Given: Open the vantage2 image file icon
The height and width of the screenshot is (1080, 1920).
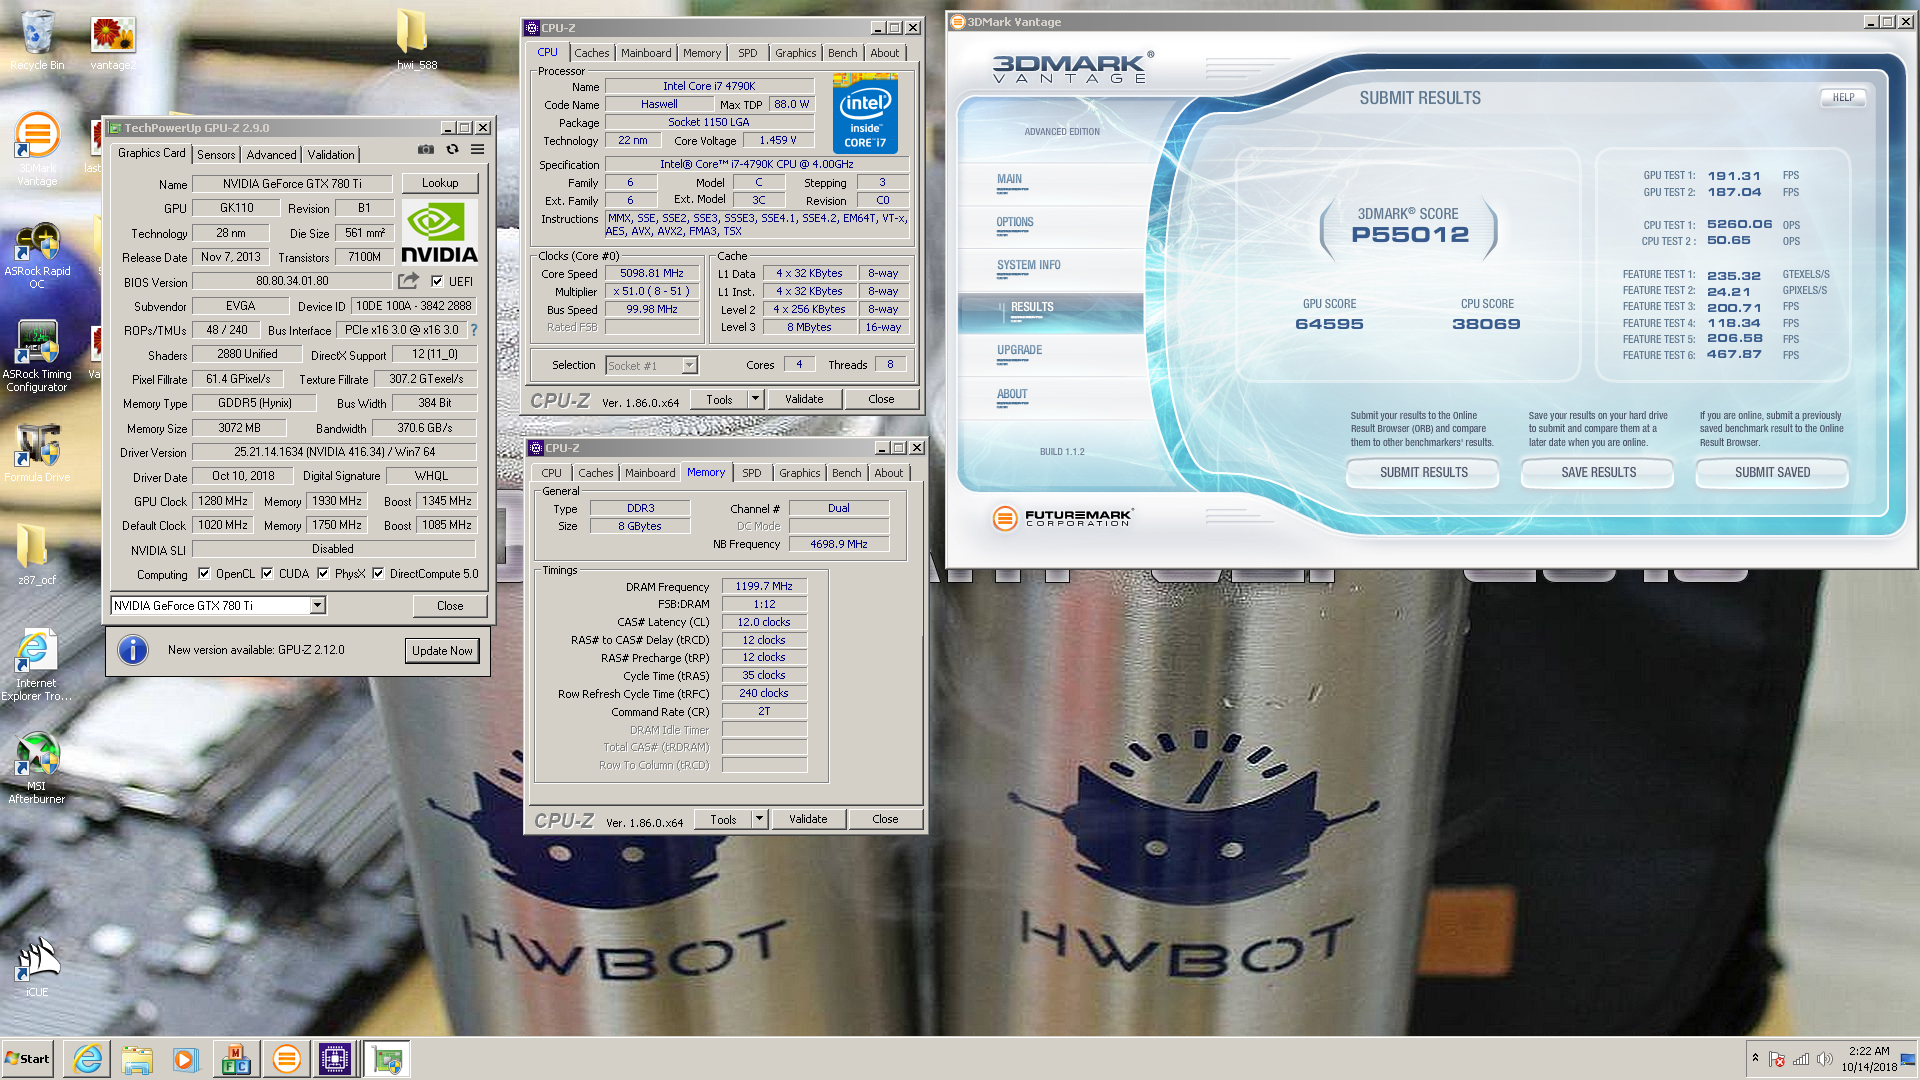Looking at the screenshot, I should tap(113, 42).
